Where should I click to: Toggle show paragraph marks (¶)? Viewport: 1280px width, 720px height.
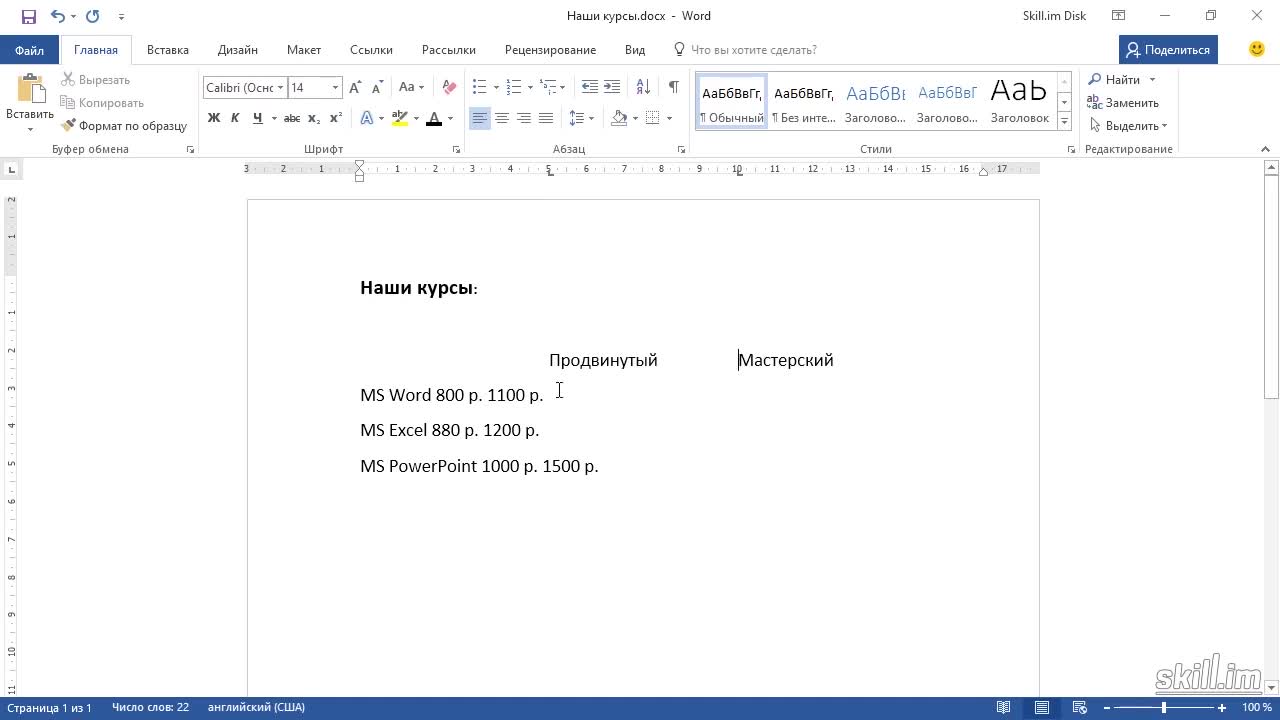[x=674, y=88]
